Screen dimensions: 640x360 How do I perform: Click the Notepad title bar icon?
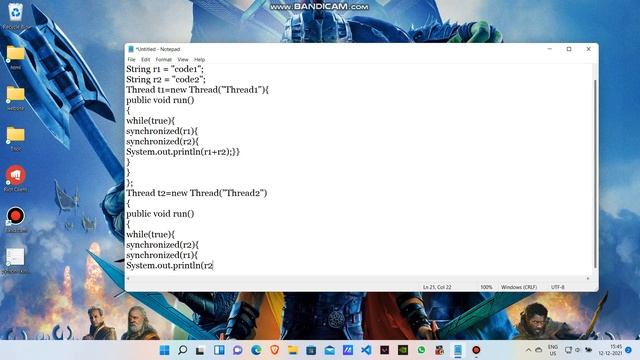(x=131, y=49)
